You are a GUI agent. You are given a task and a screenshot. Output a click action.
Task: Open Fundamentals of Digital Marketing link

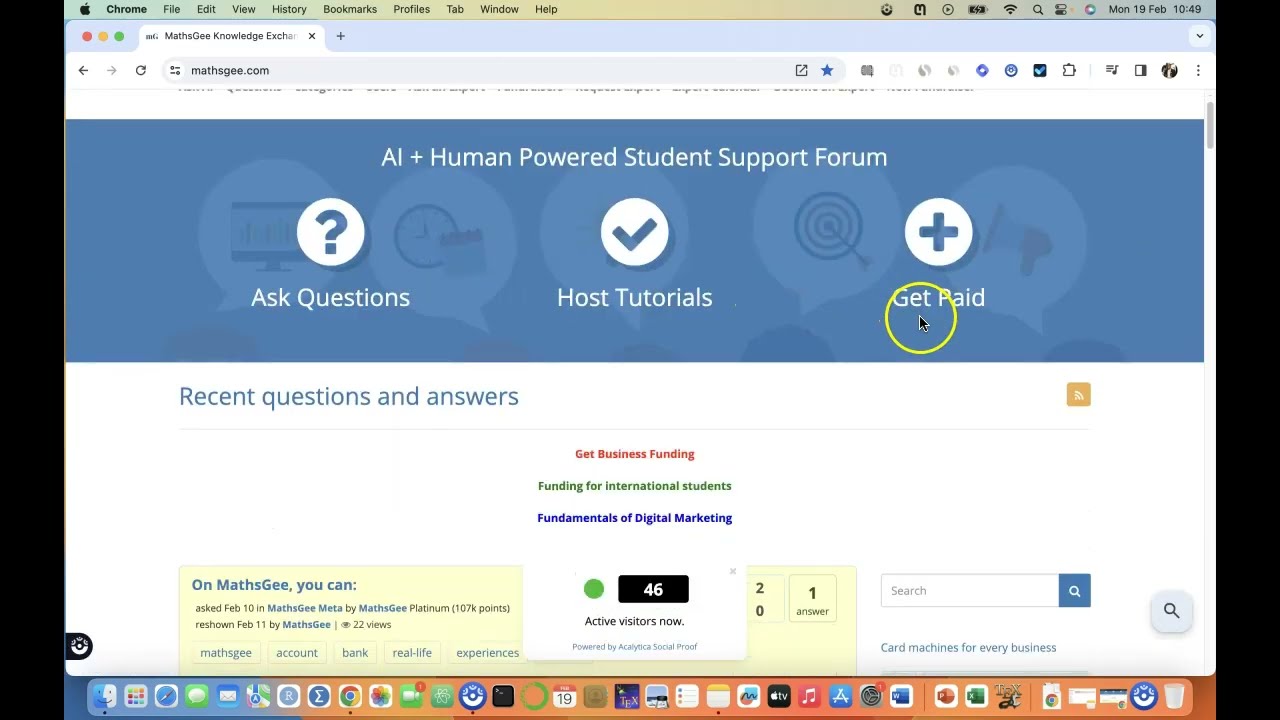point(634,518)
